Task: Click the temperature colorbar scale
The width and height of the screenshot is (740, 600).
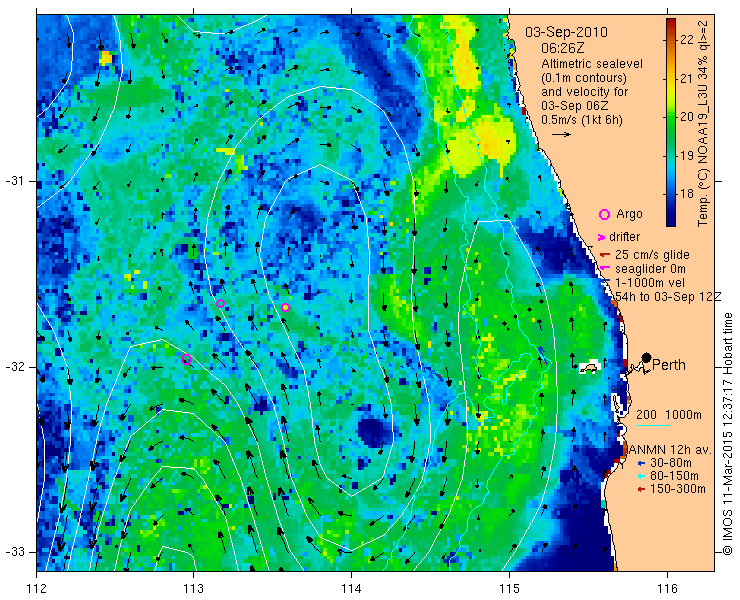Action: click(x=671, y=123)
